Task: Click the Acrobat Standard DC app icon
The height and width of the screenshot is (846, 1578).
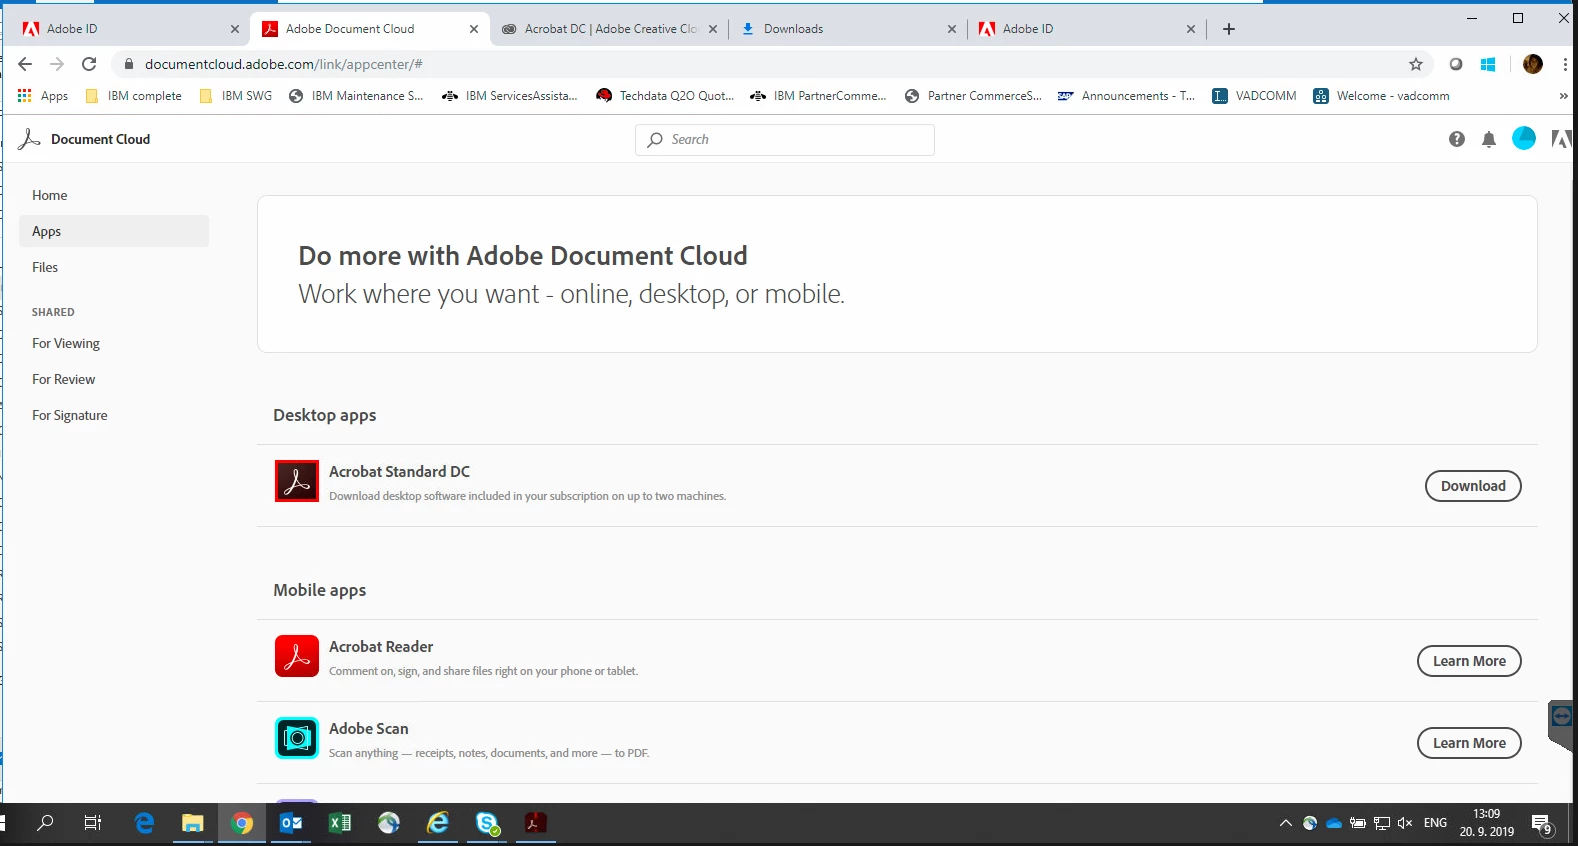Action: (x=297, y=481)
